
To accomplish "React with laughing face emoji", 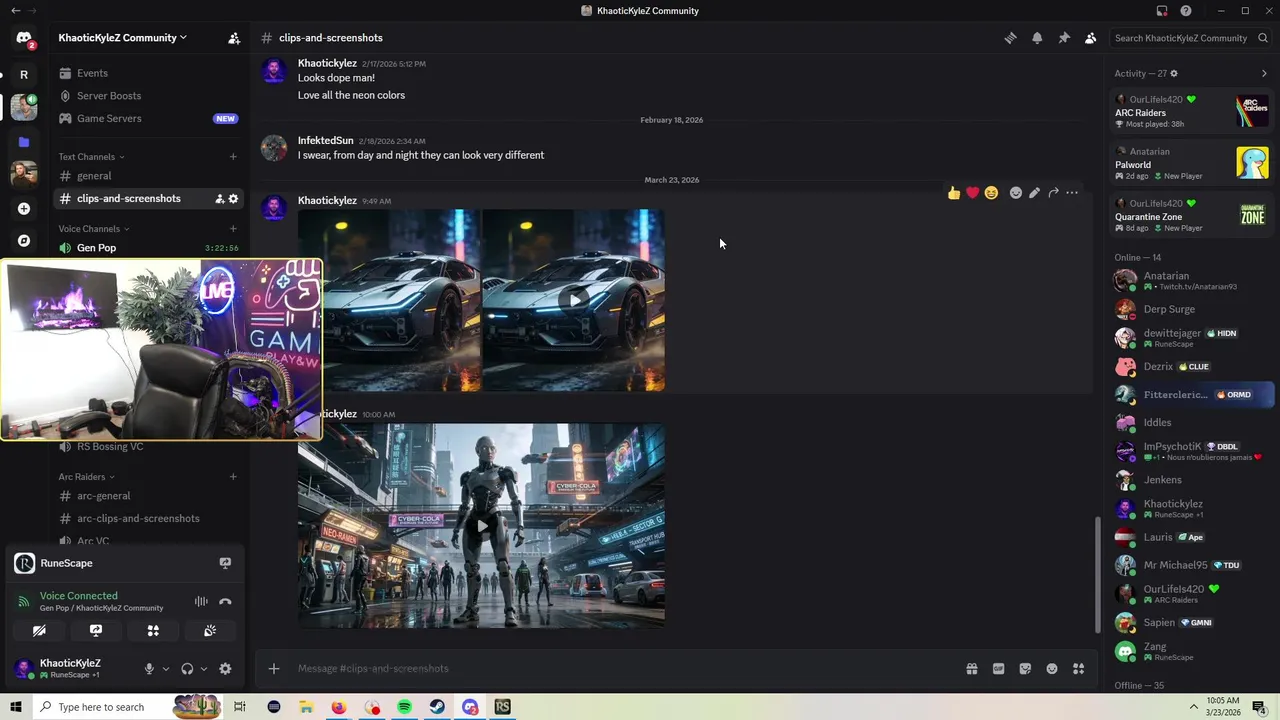I will click(x=991, y=193).
